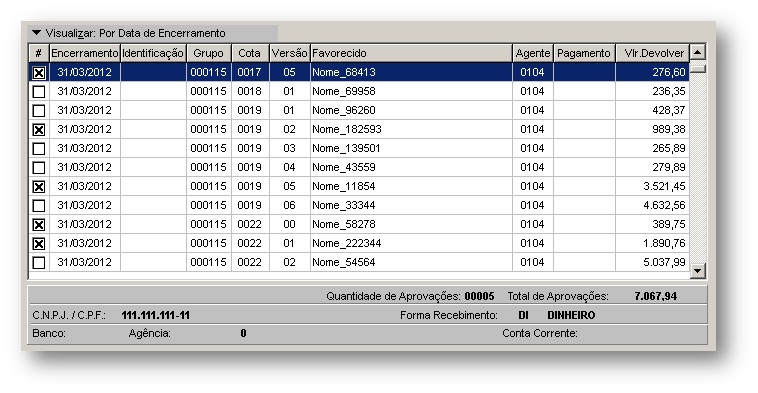Sort by the Favorecido column header
The width and height of the screenshot is (758, 393).
(411, 53)
